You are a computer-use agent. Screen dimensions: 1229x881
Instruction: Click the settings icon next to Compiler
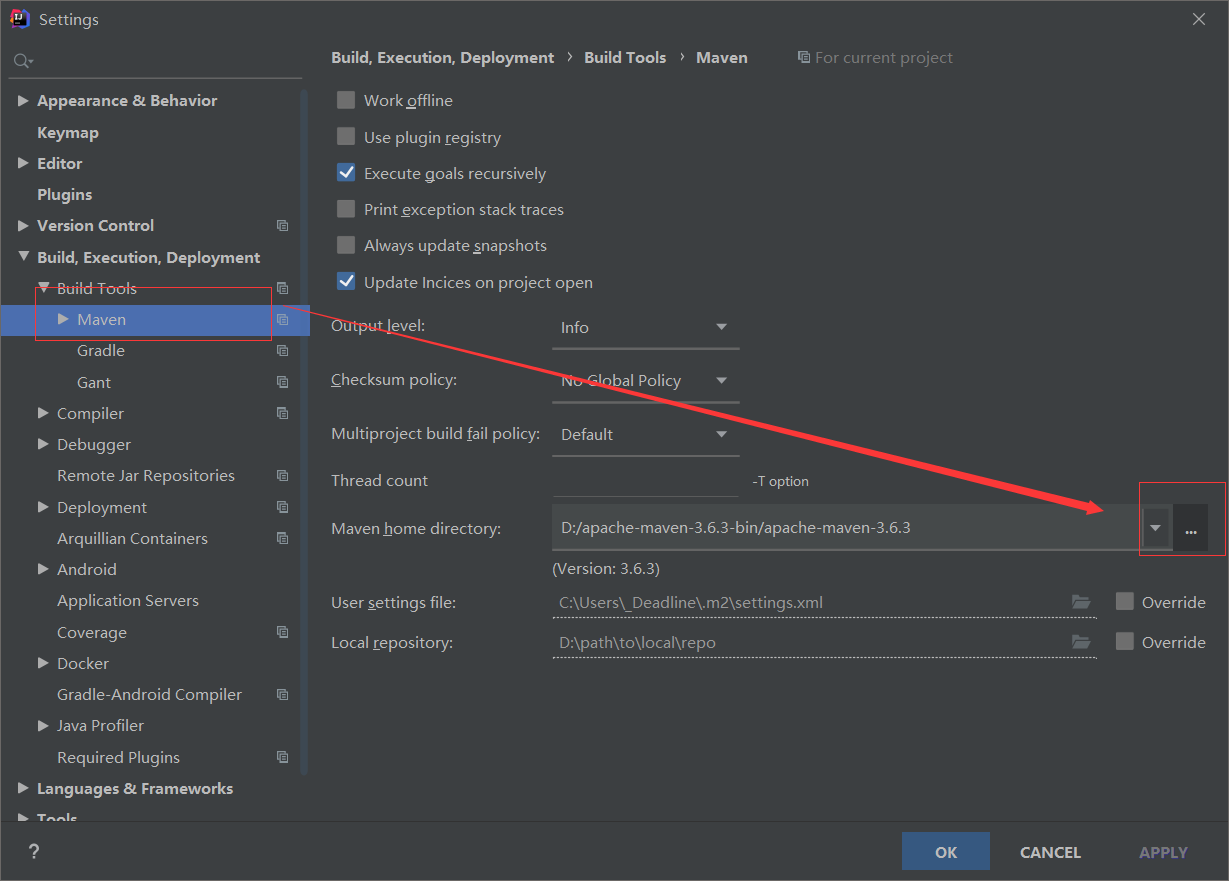point(282,412)
